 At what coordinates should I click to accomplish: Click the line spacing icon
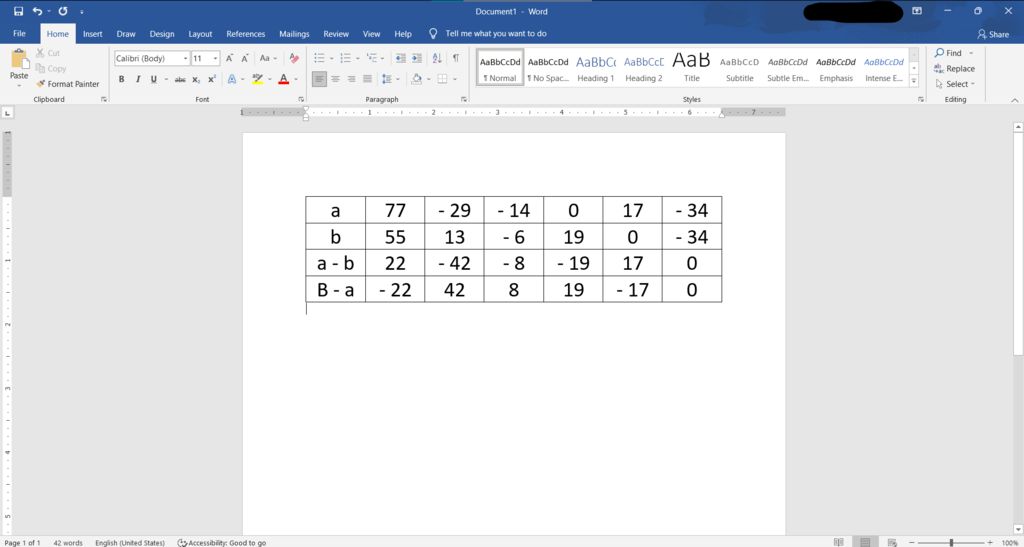click(x=386, y=79)
